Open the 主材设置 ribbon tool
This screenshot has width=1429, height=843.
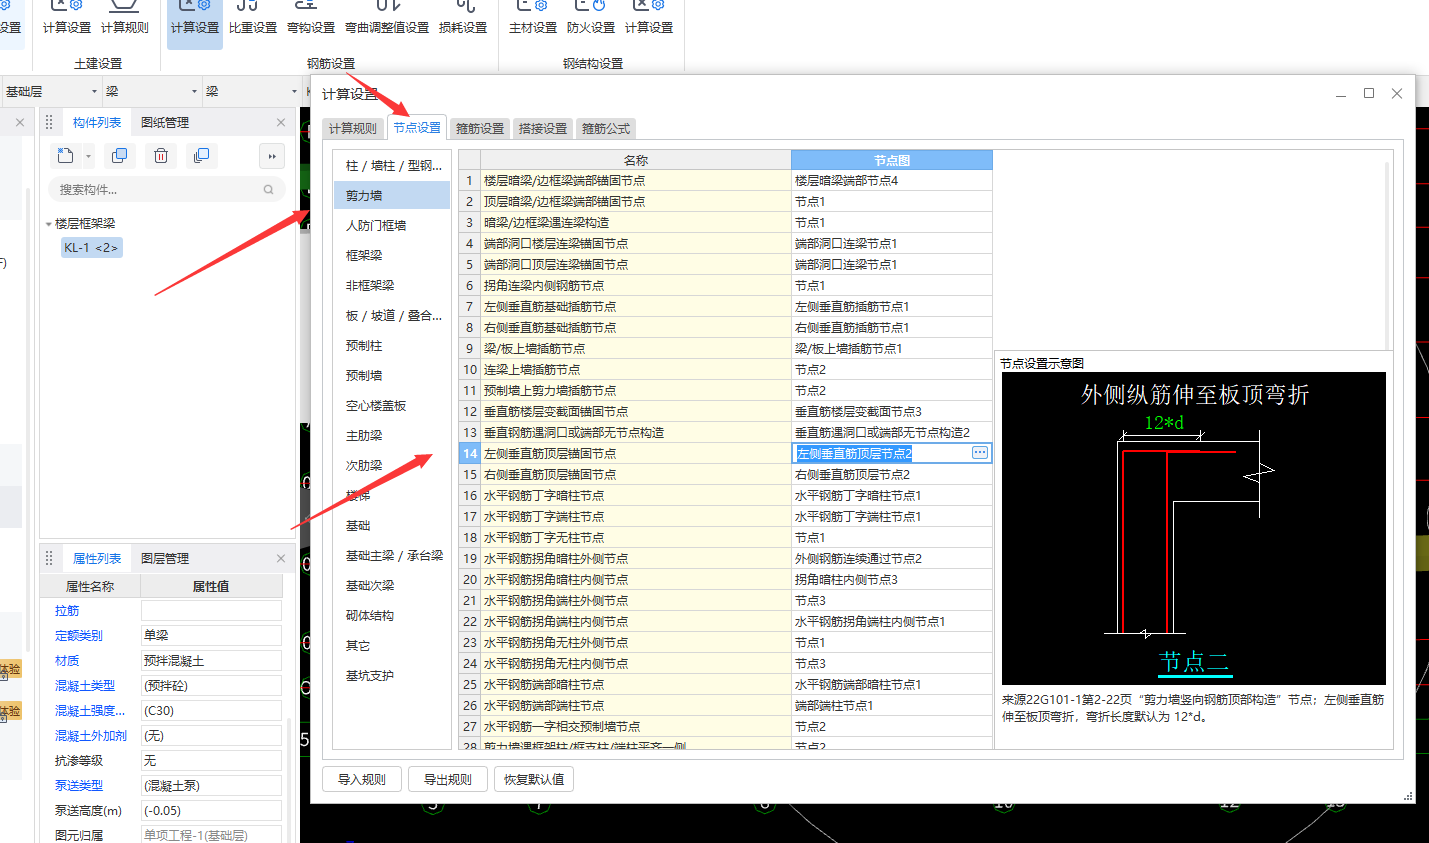tap(533, 19)
